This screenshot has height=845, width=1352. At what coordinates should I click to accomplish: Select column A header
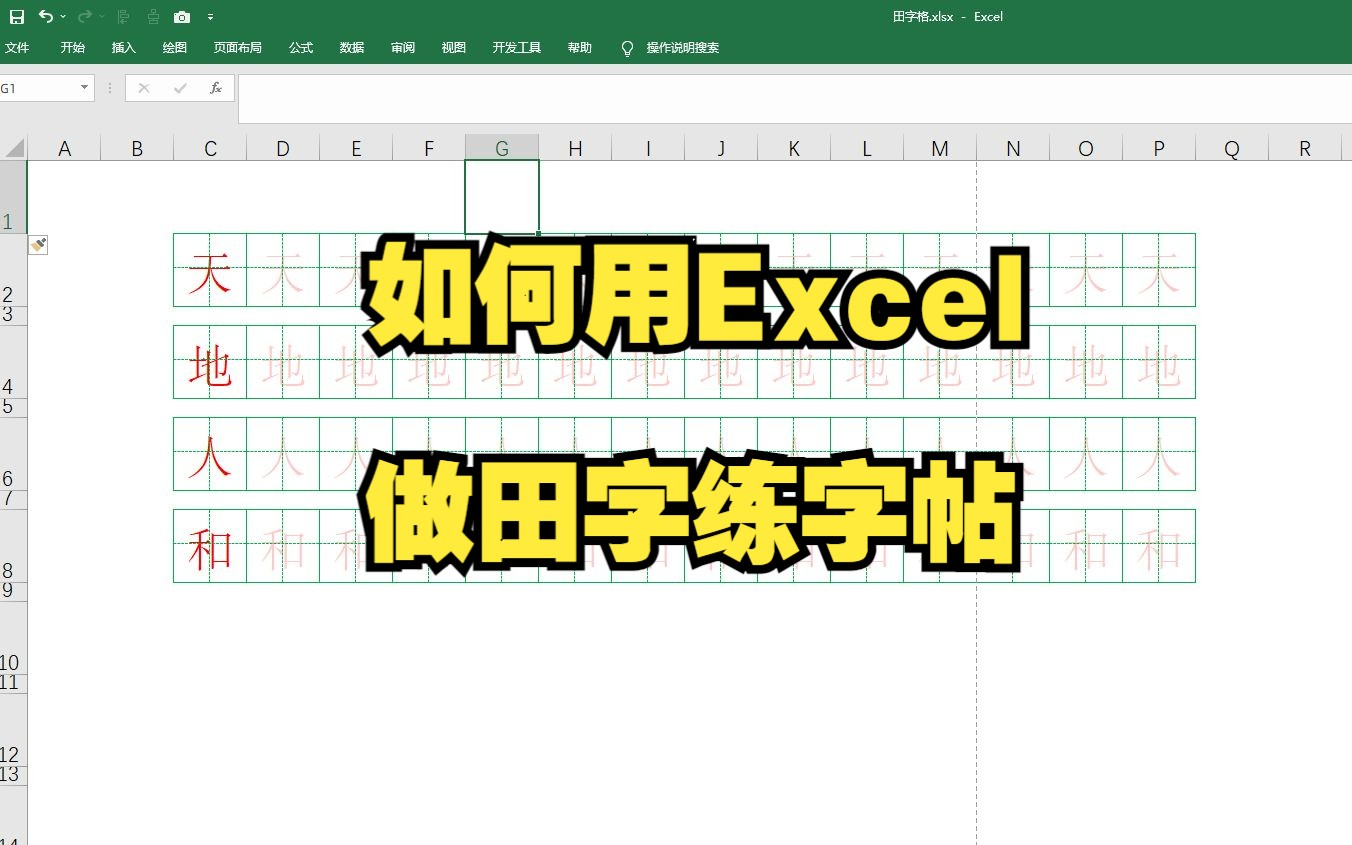(64, 149)
